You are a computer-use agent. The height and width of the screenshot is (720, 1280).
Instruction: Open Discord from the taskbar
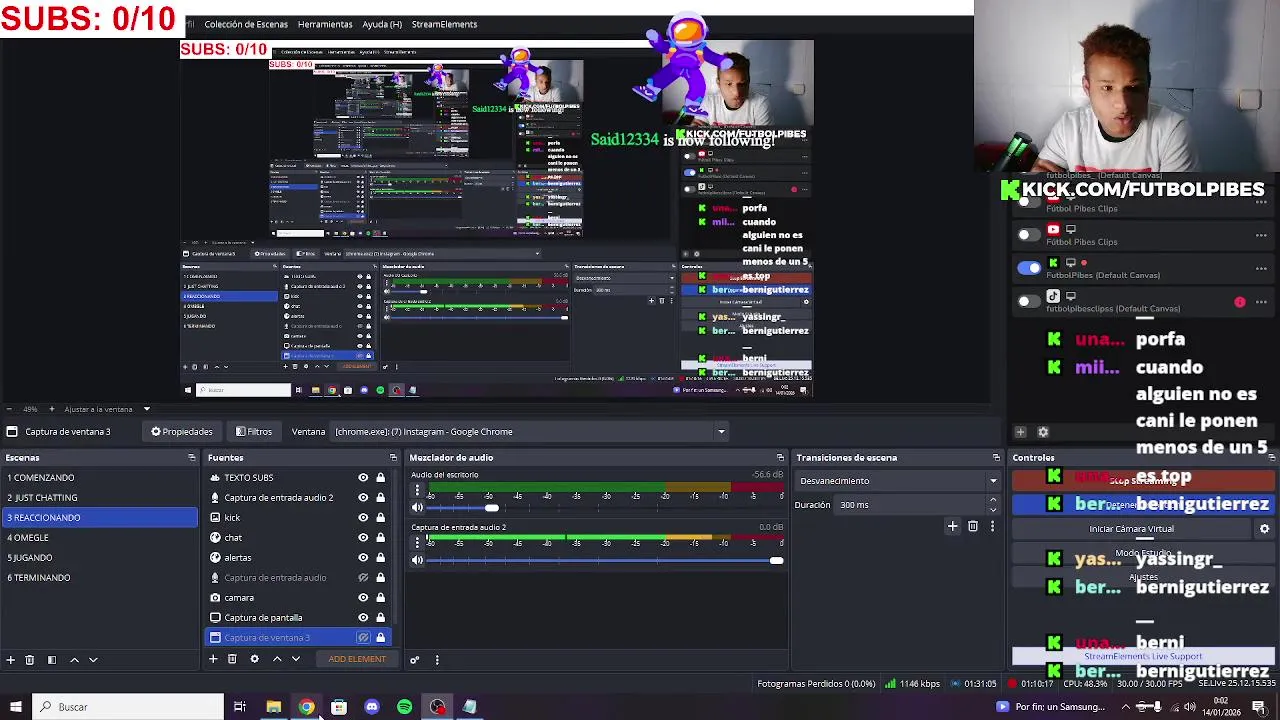(372, 707)
